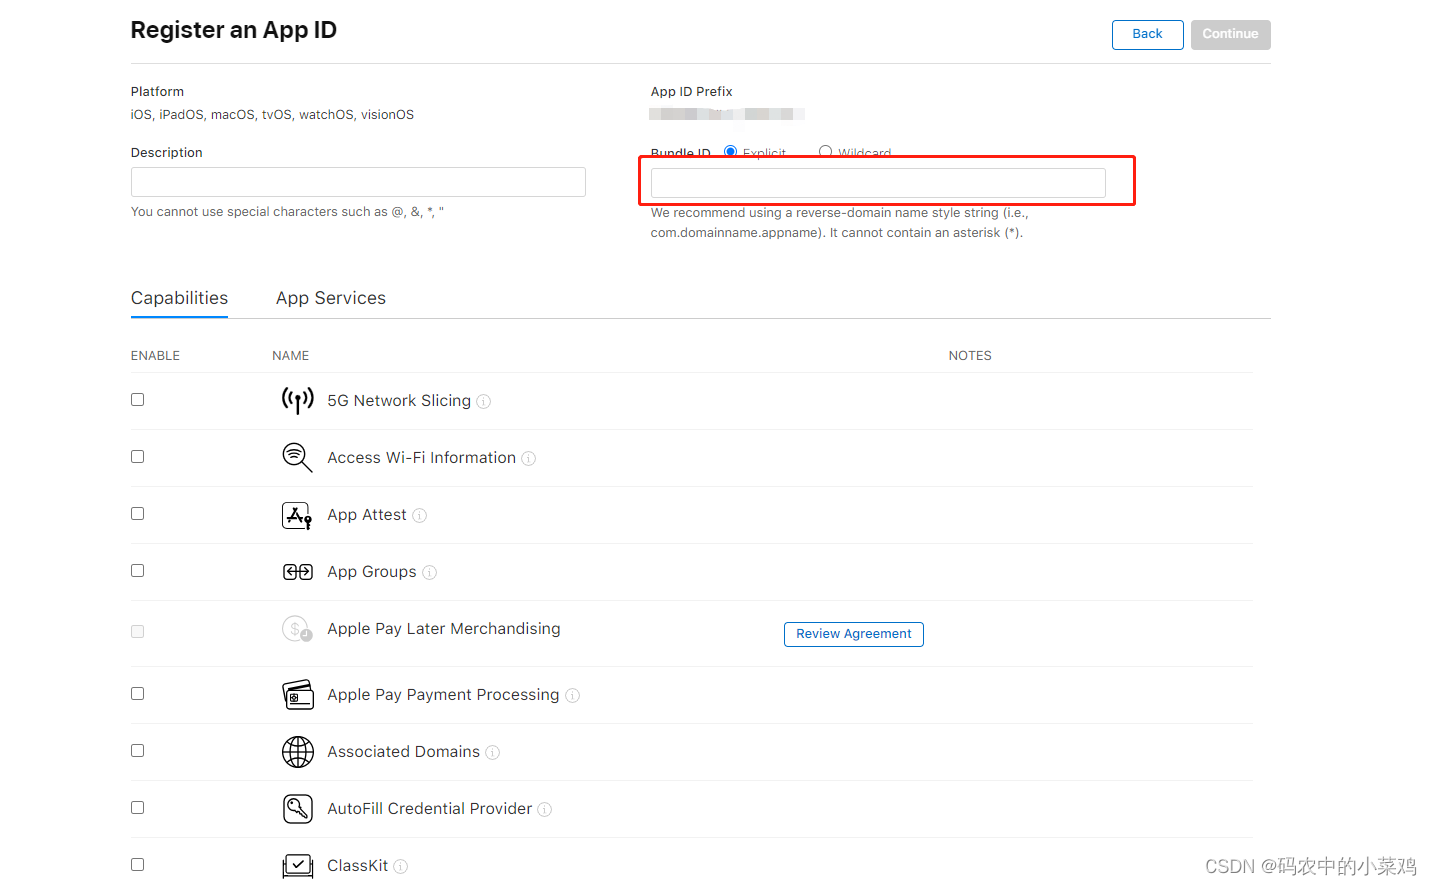Select the Wildcard Bundle ID radio button
1432x885 pixels.
(826, 152)
